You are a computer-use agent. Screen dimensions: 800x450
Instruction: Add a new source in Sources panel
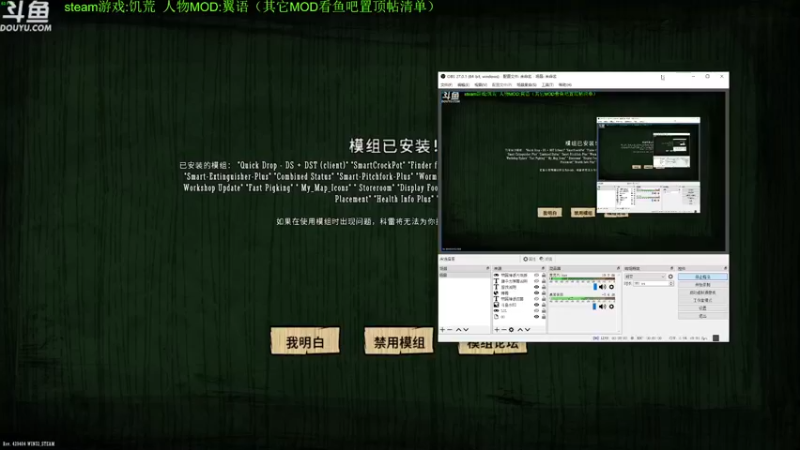(x=497, y=330)
